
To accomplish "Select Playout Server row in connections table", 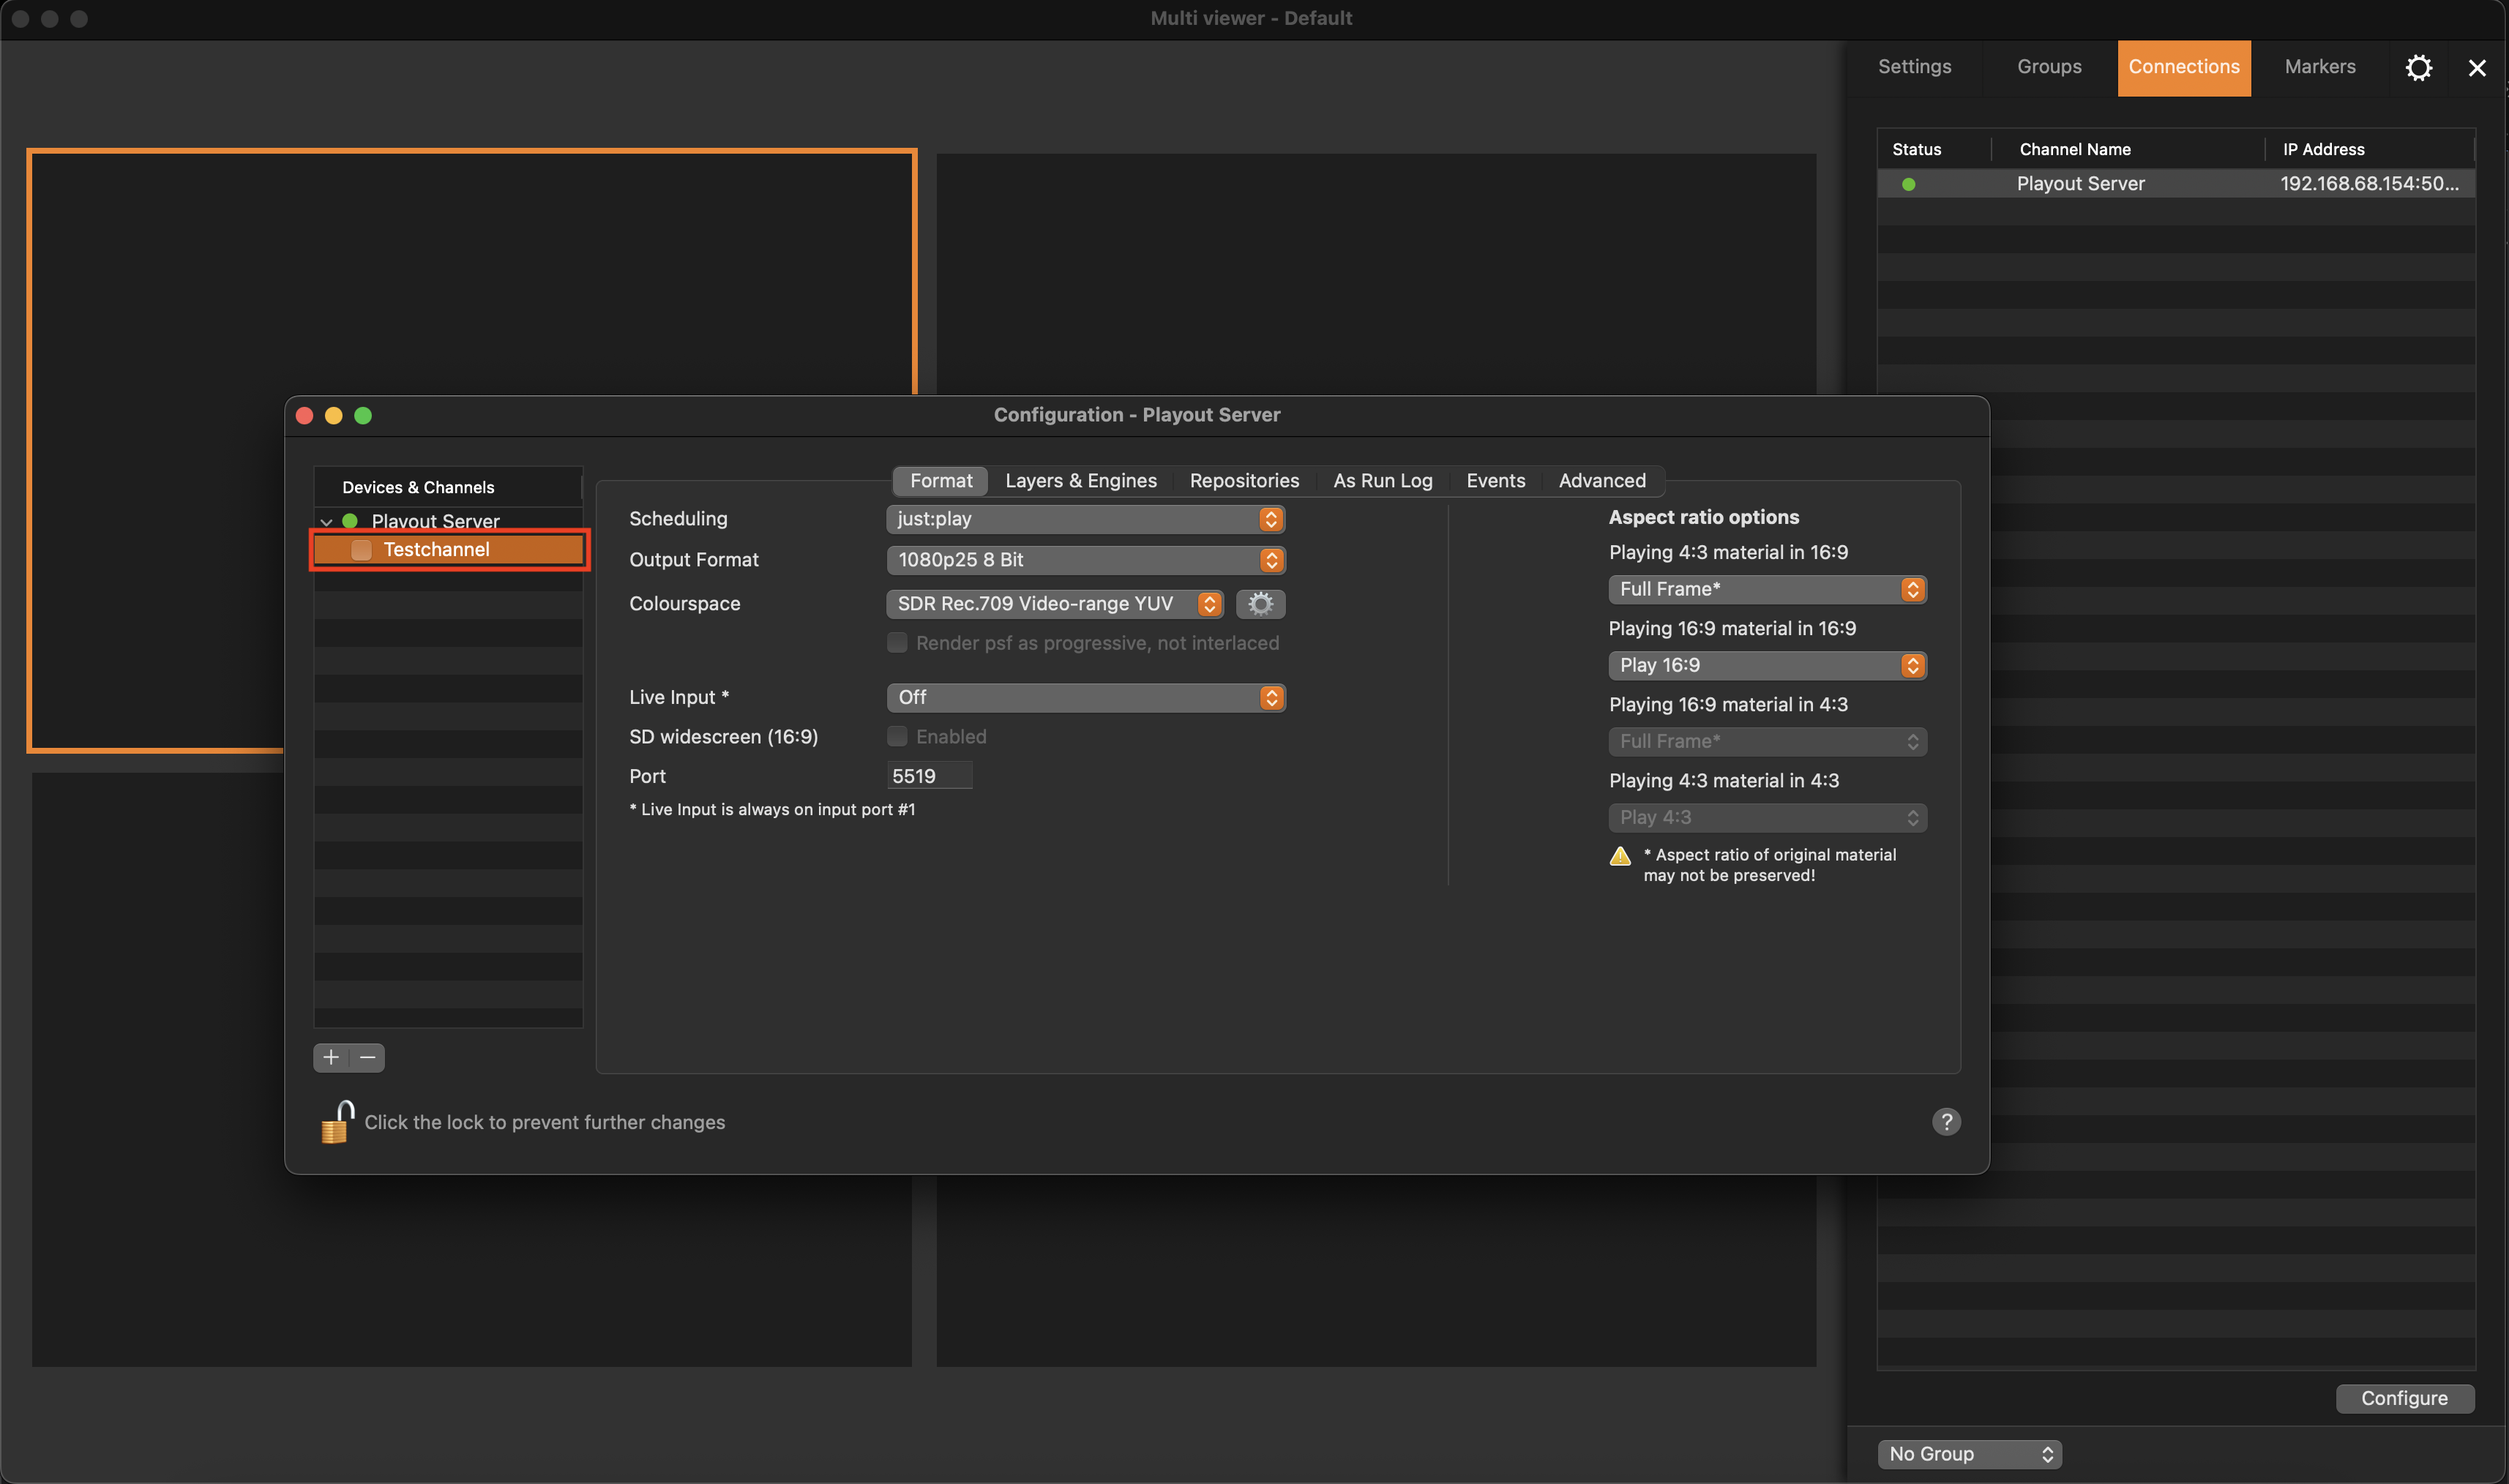I will point(2176,184).
